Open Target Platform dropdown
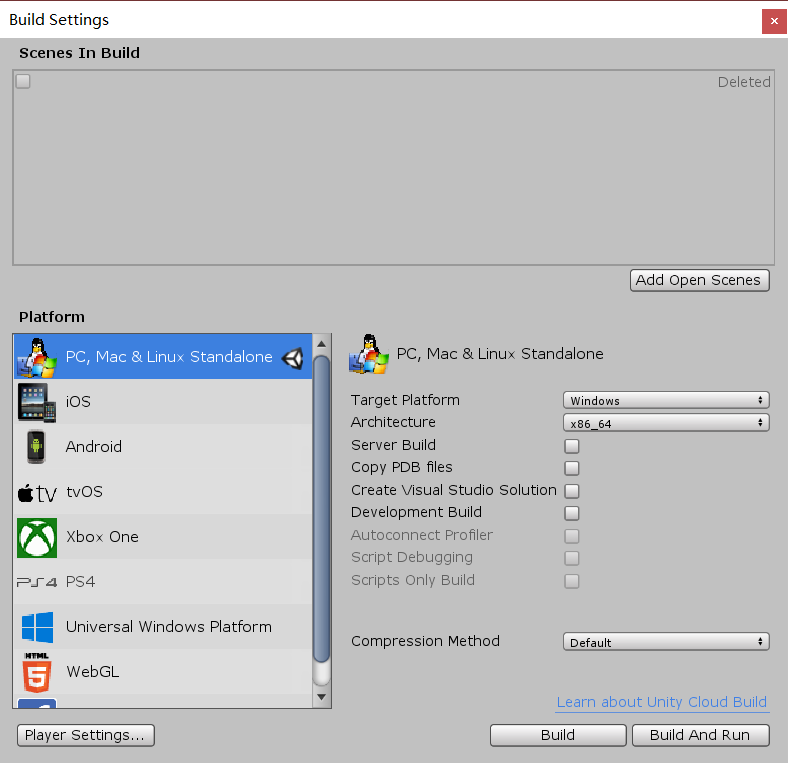Screen dimensions: 788x763 [666, 400]
